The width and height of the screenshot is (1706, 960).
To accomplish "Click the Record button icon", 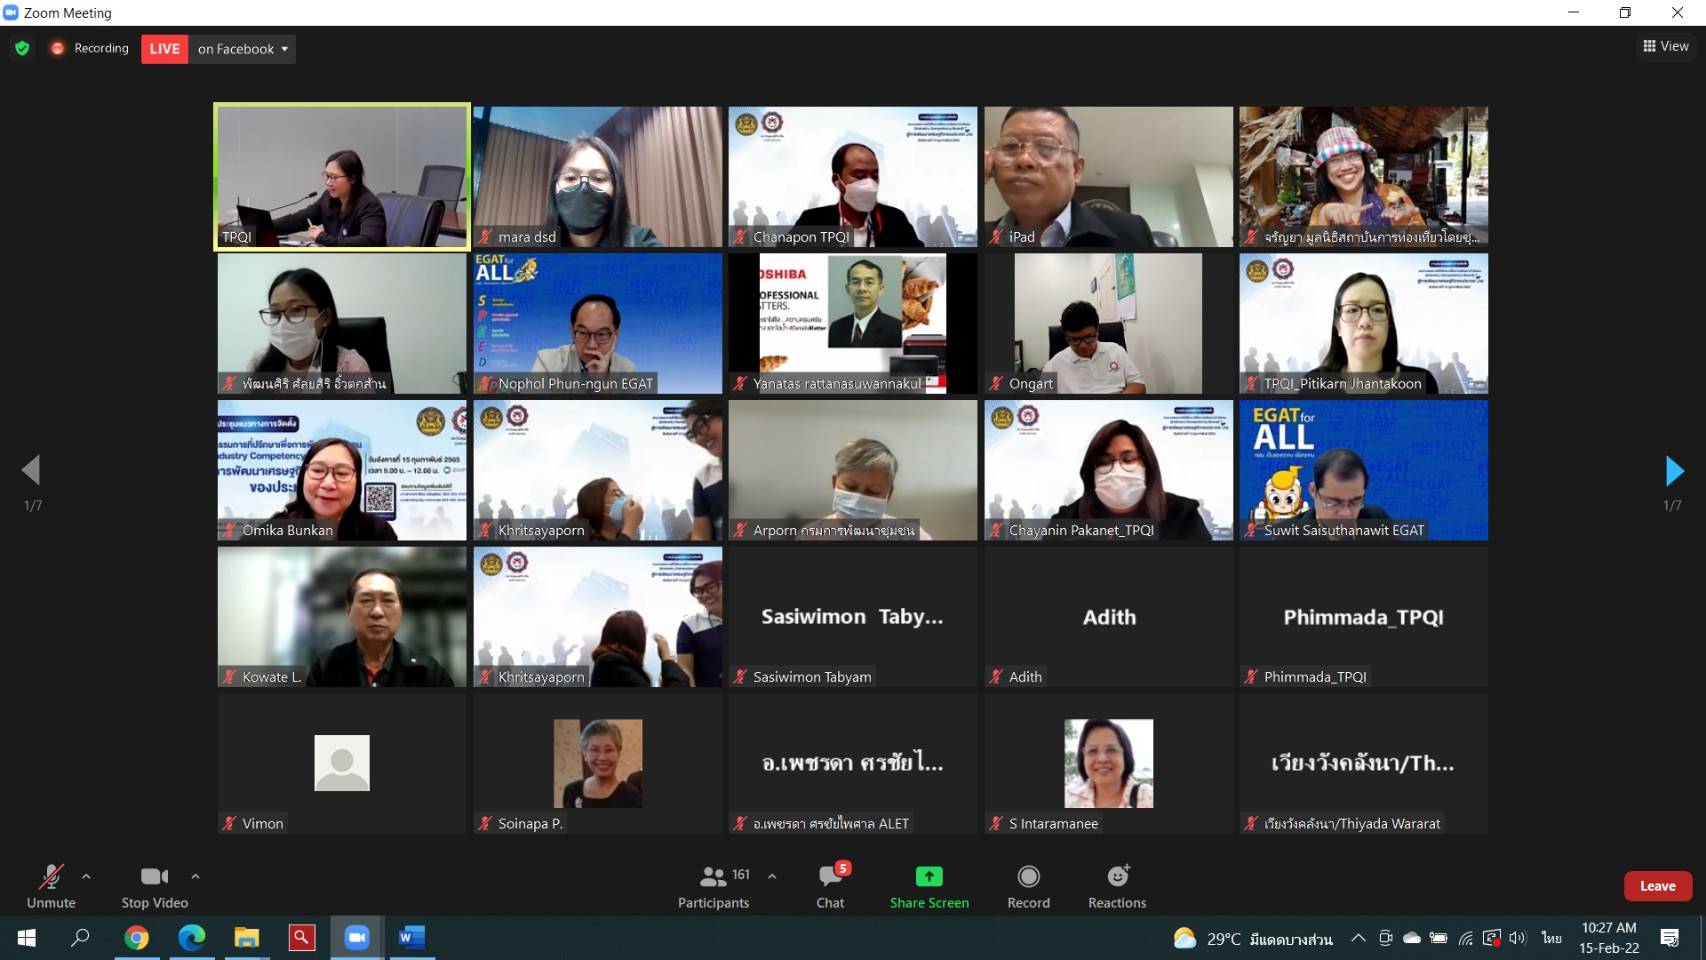I will 1028,877.
